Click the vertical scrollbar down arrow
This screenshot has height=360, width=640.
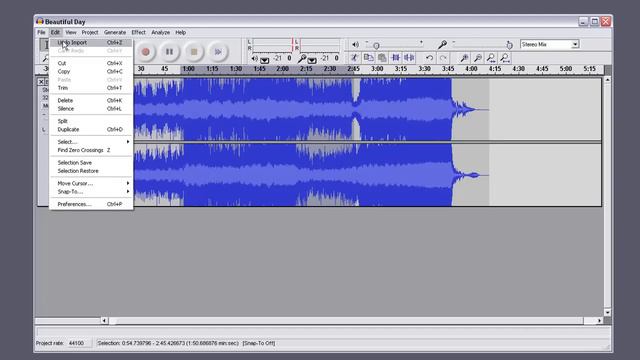(607, 313)
